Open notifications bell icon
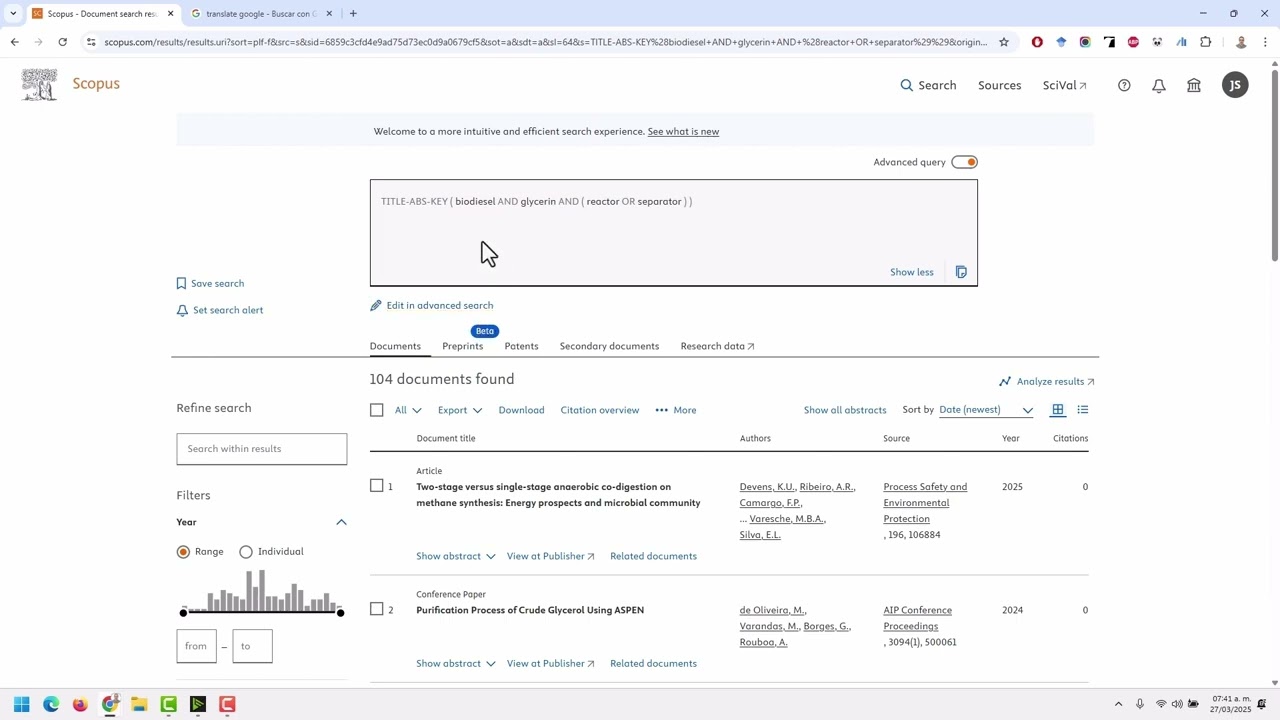Viewport: 1280px width, 720px height. coord(1159,86)
